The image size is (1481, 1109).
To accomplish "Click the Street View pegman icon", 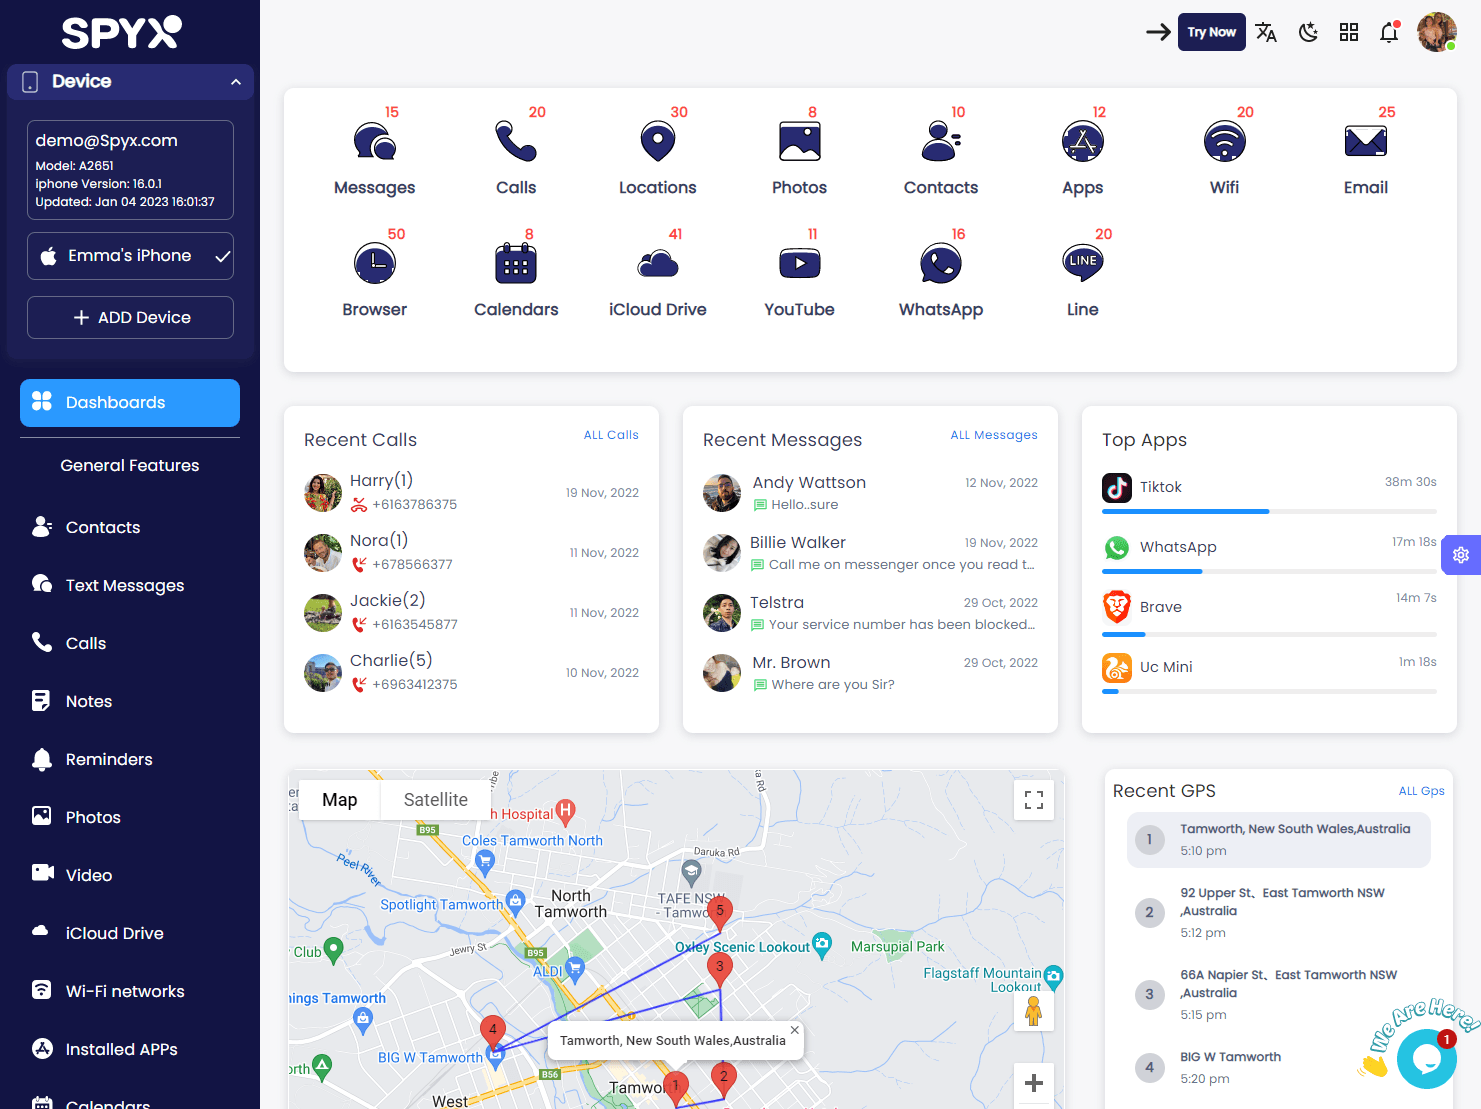I will point(1034,1011).
